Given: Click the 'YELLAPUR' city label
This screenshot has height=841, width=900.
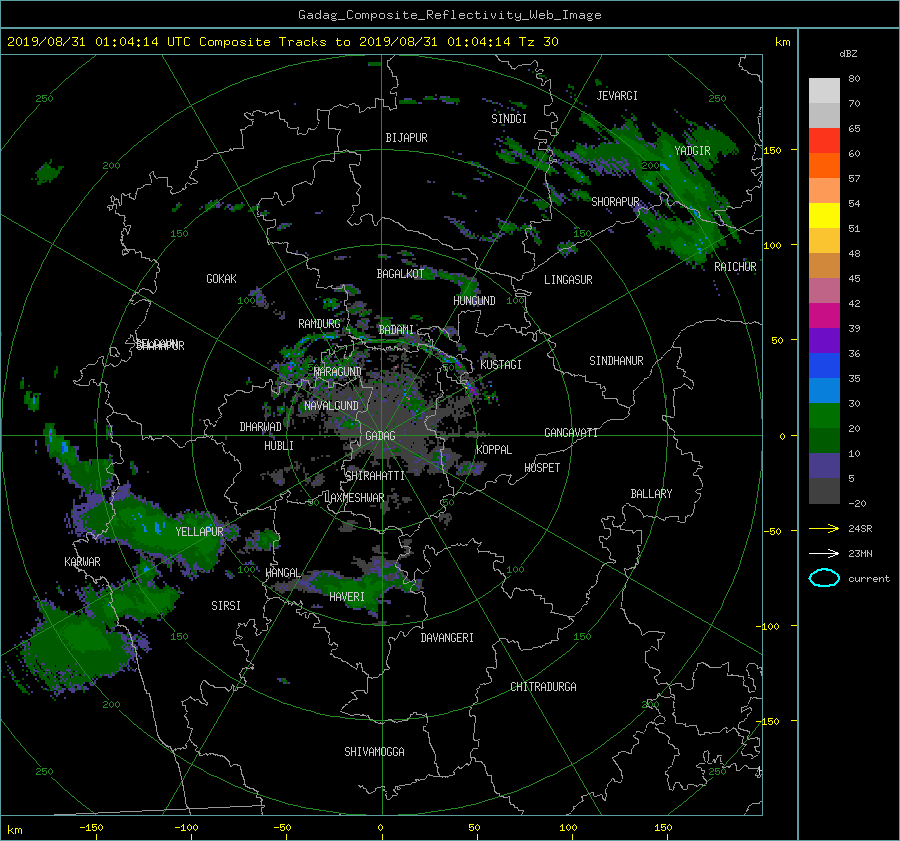Looking at the screenshot, I should click(x=199, y=532).
